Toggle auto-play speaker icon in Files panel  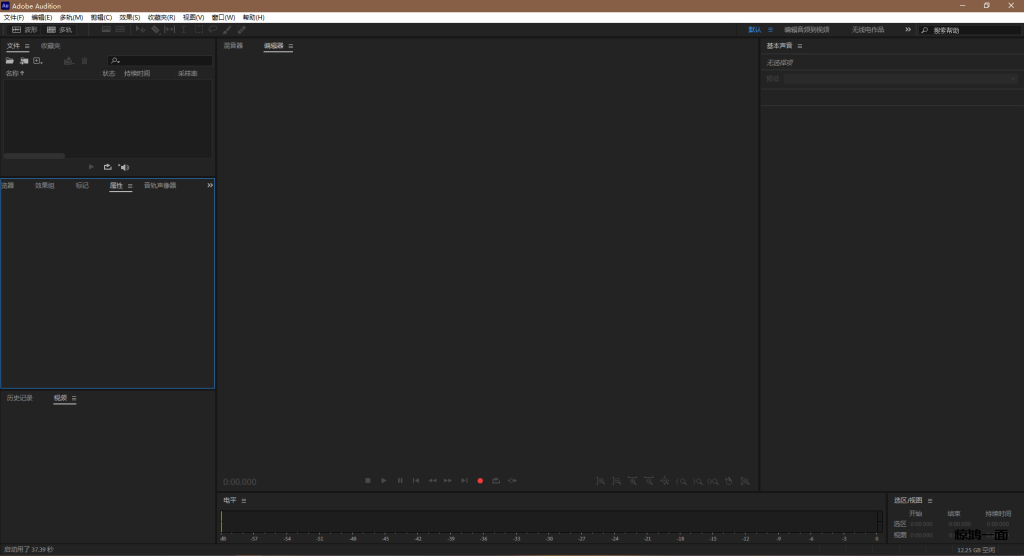tap(124, 167)
